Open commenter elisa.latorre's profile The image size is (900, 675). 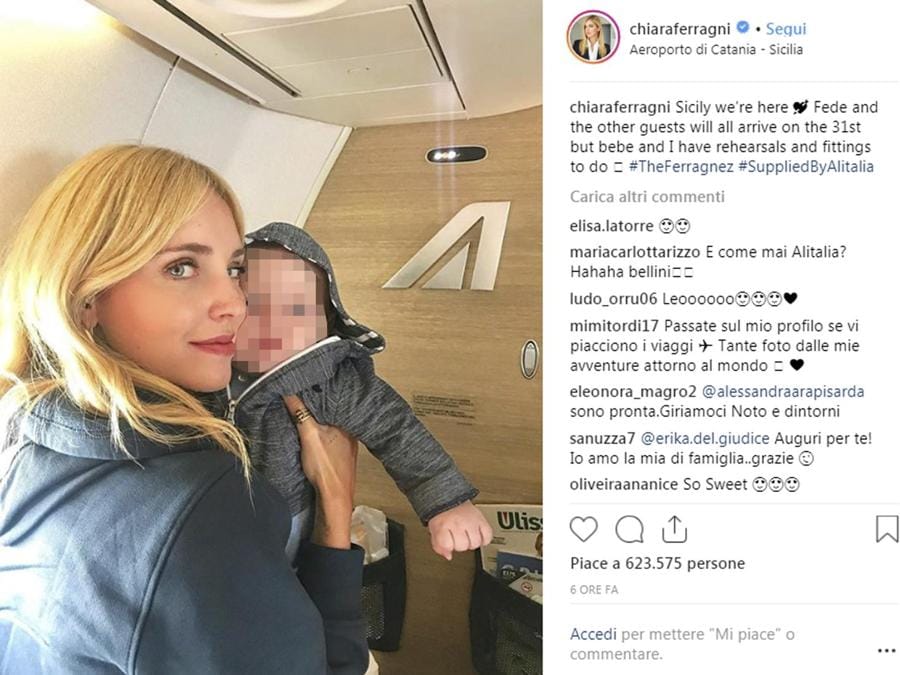(x=611, y=226)
